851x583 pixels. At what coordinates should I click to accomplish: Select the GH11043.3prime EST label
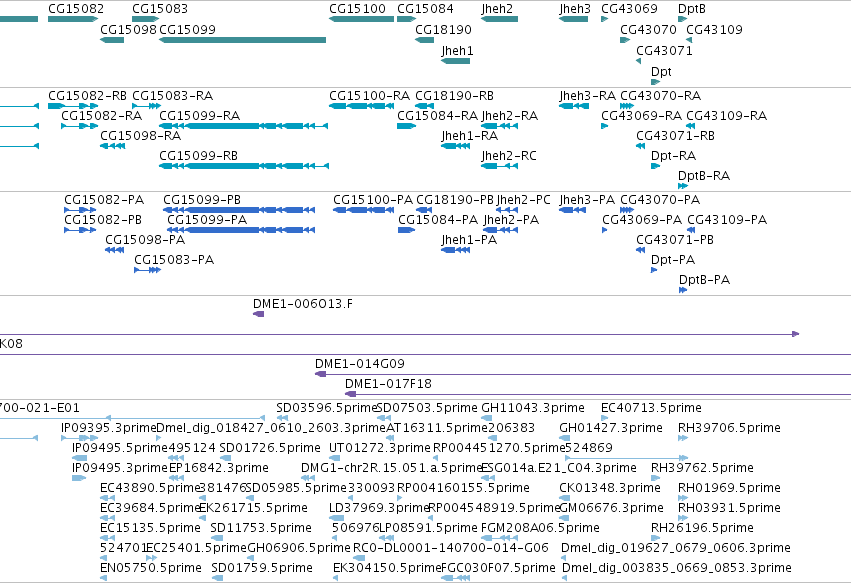coord(533,408)
